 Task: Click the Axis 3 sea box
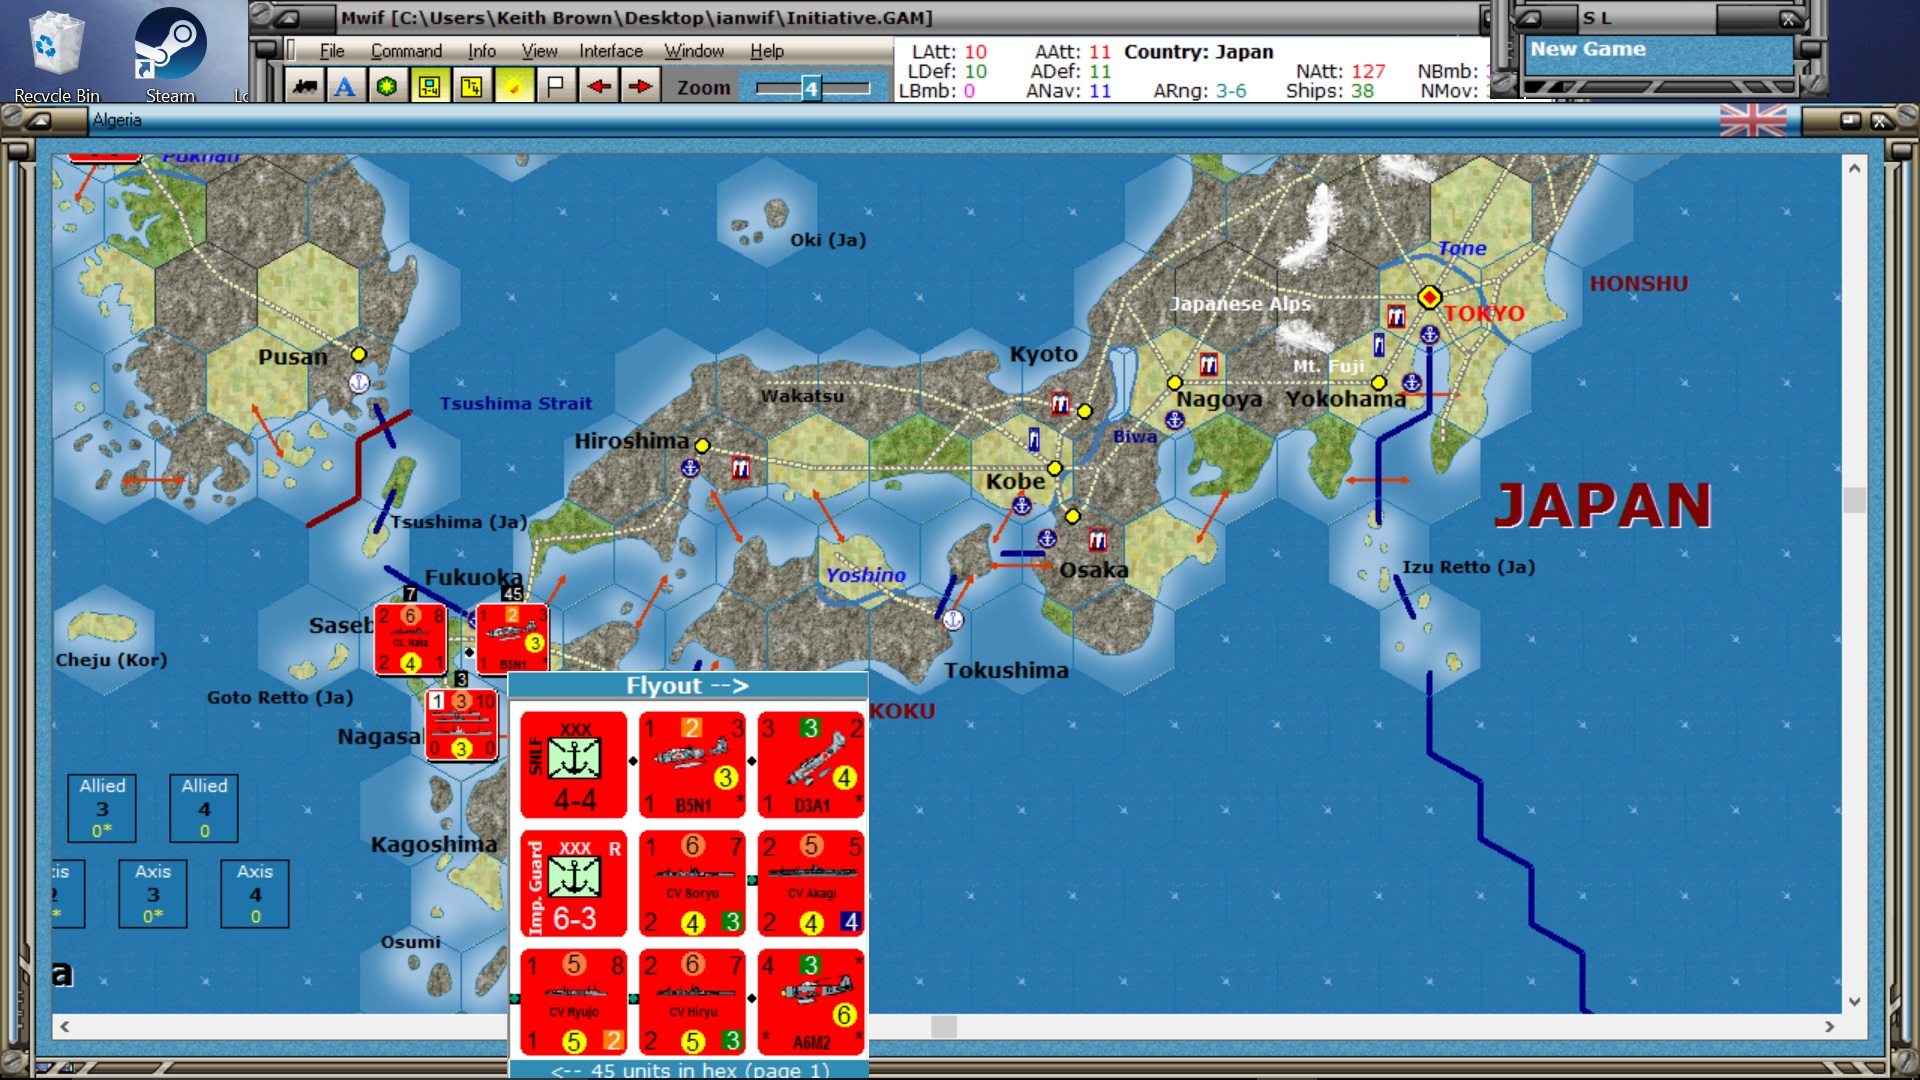[153, 894]
